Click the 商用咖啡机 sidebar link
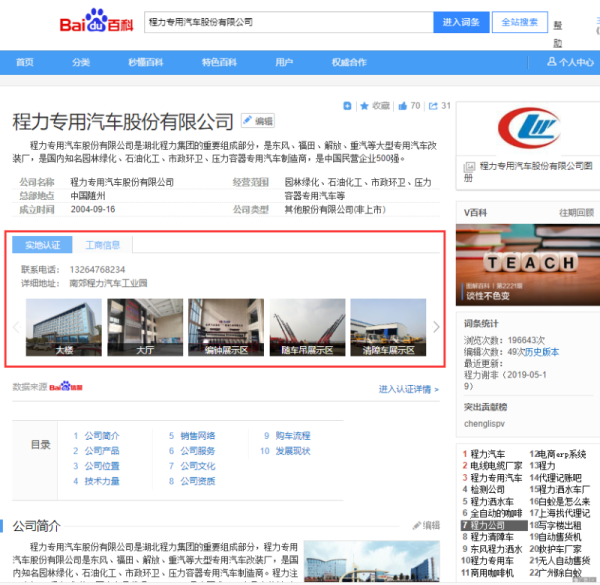The height and width of the screenshot is (585, 600). click(x=492, y=573)
